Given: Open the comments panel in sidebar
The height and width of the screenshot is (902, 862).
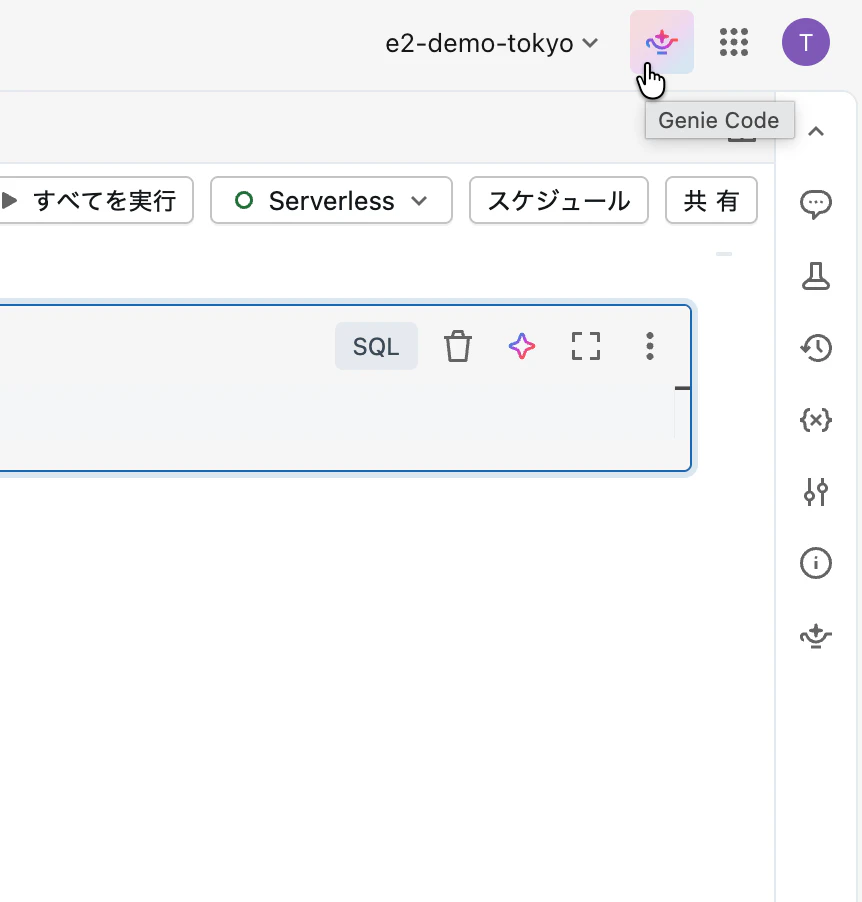Looking at the screenshot, I should tap(816, 204).
